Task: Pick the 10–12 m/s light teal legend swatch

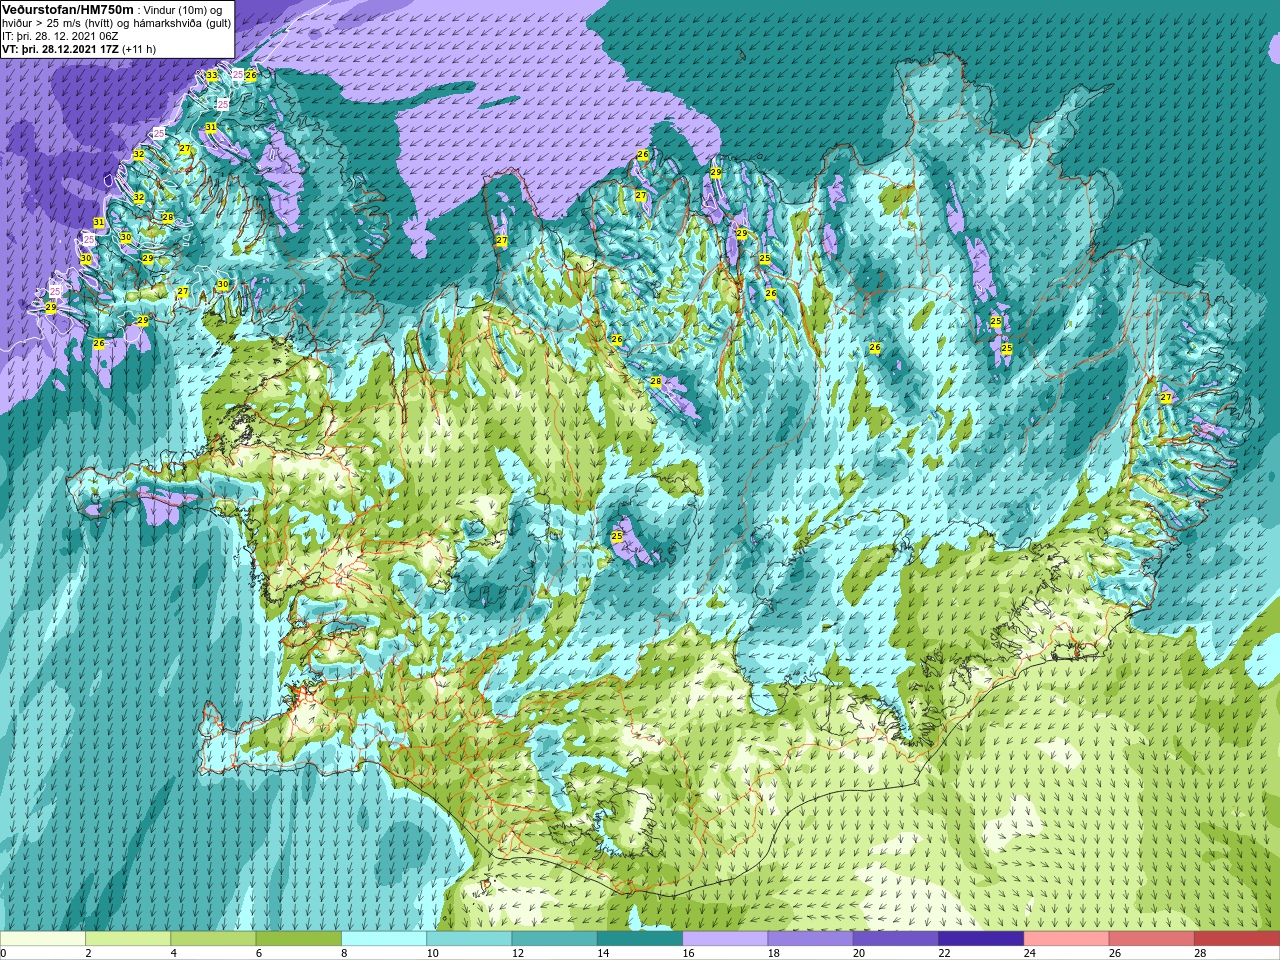Action: pyautogui.click(x=469, y=939)
